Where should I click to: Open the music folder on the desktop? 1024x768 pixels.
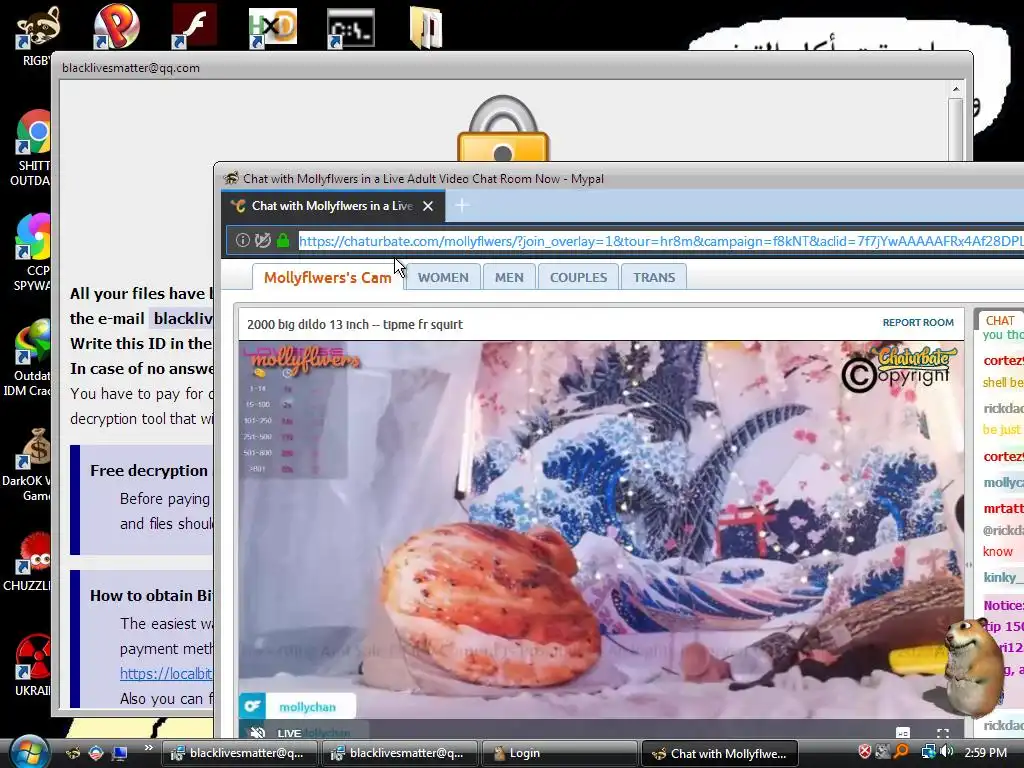pyautogui.click(x=426, y=28)
